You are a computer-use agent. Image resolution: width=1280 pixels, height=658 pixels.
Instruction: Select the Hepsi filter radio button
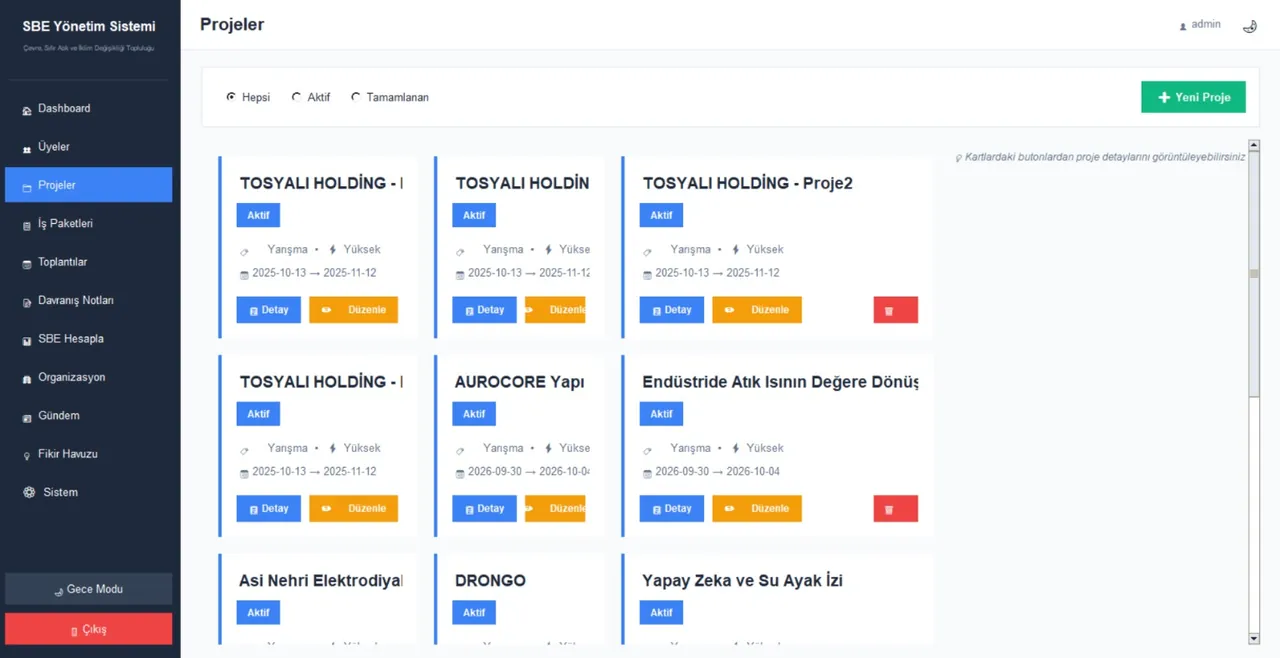pyautogui.click(x=231, y=97)
